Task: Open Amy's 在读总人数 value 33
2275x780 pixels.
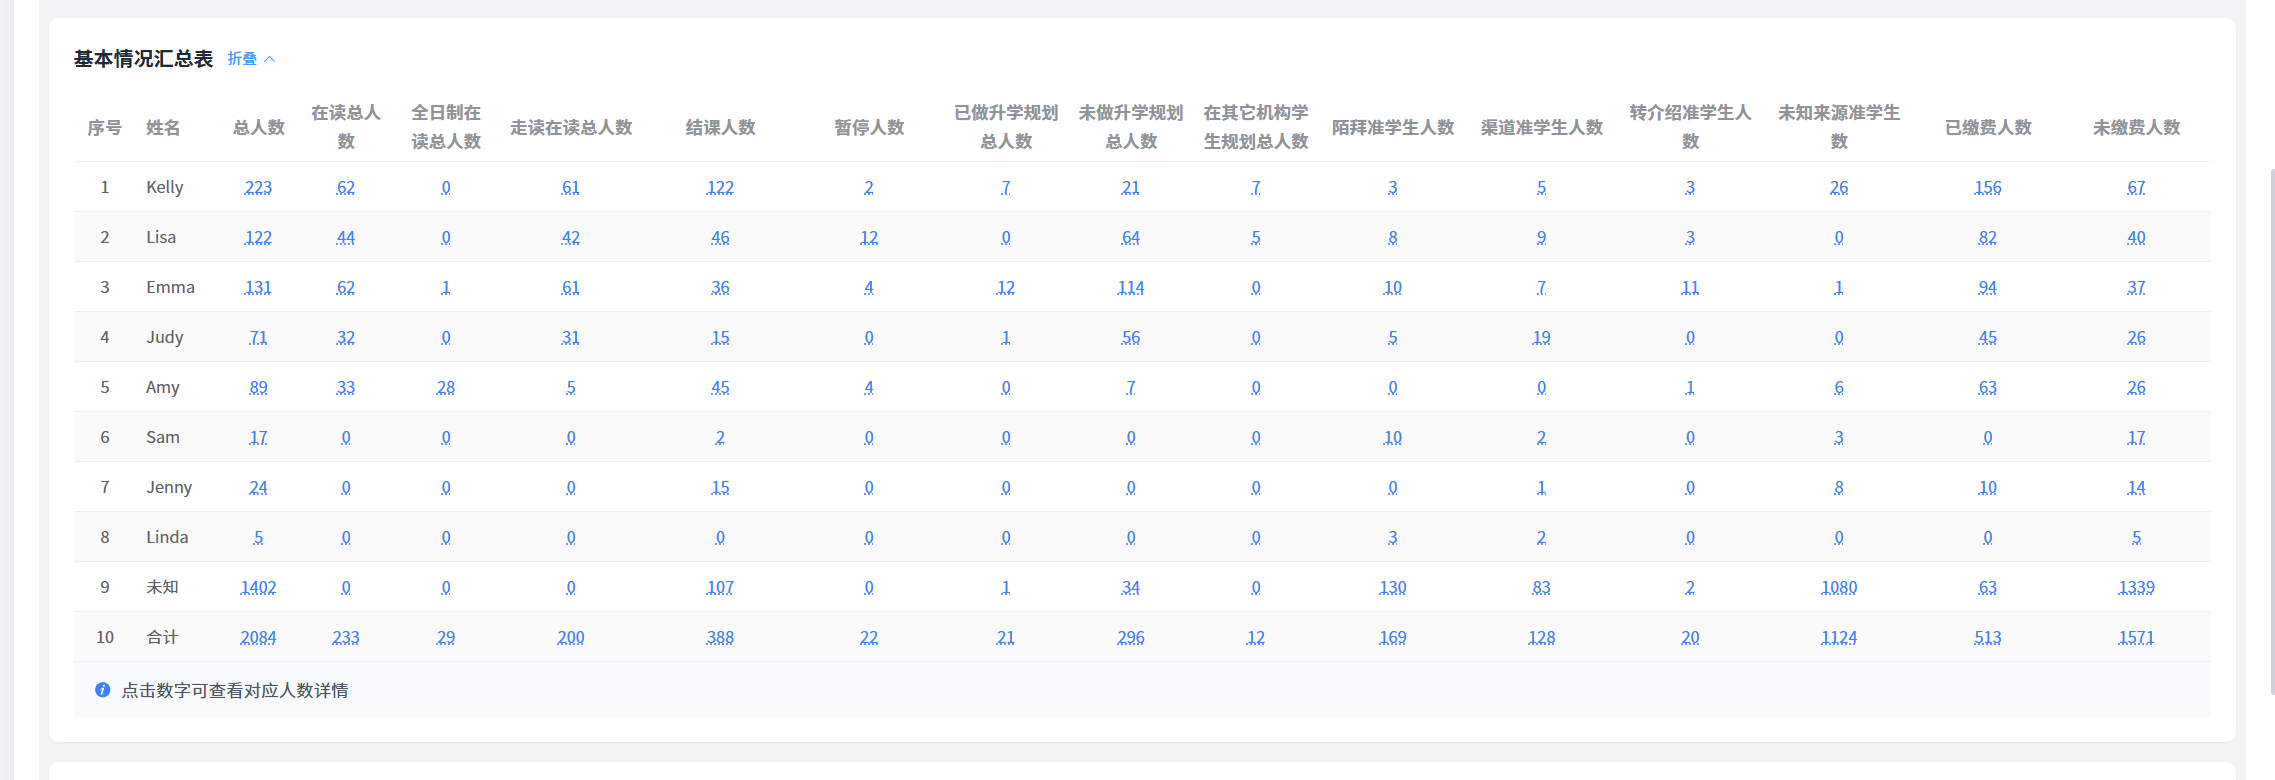Action: 346,387
